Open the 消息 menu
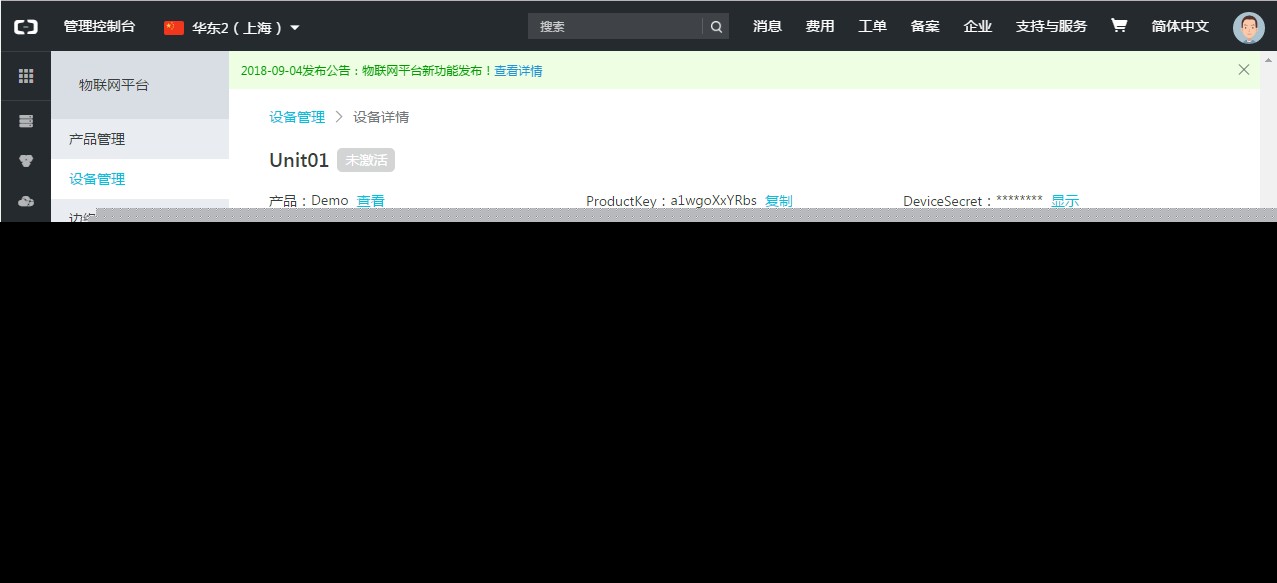The height and width of the screenshot is (583, 1277). [x=767, y=26]
